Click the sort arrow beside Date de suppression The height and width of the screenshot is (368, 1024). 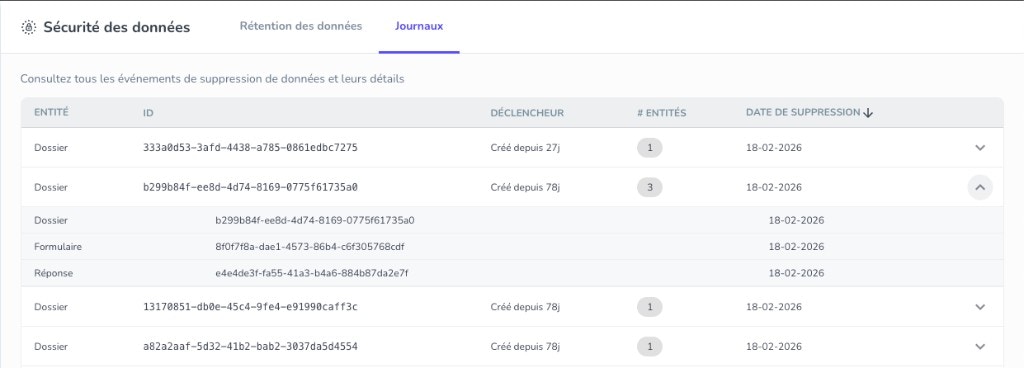click(x=868, y=113)
